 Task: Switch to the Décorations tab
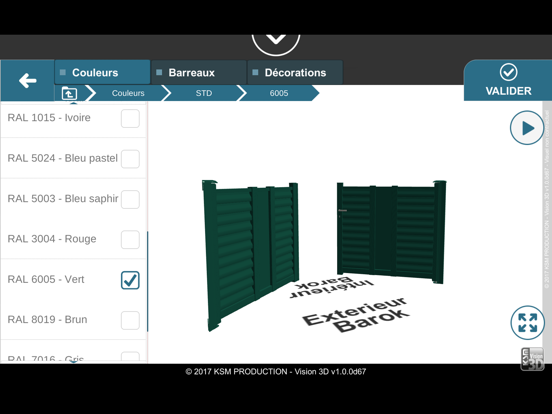click(295, 73)
